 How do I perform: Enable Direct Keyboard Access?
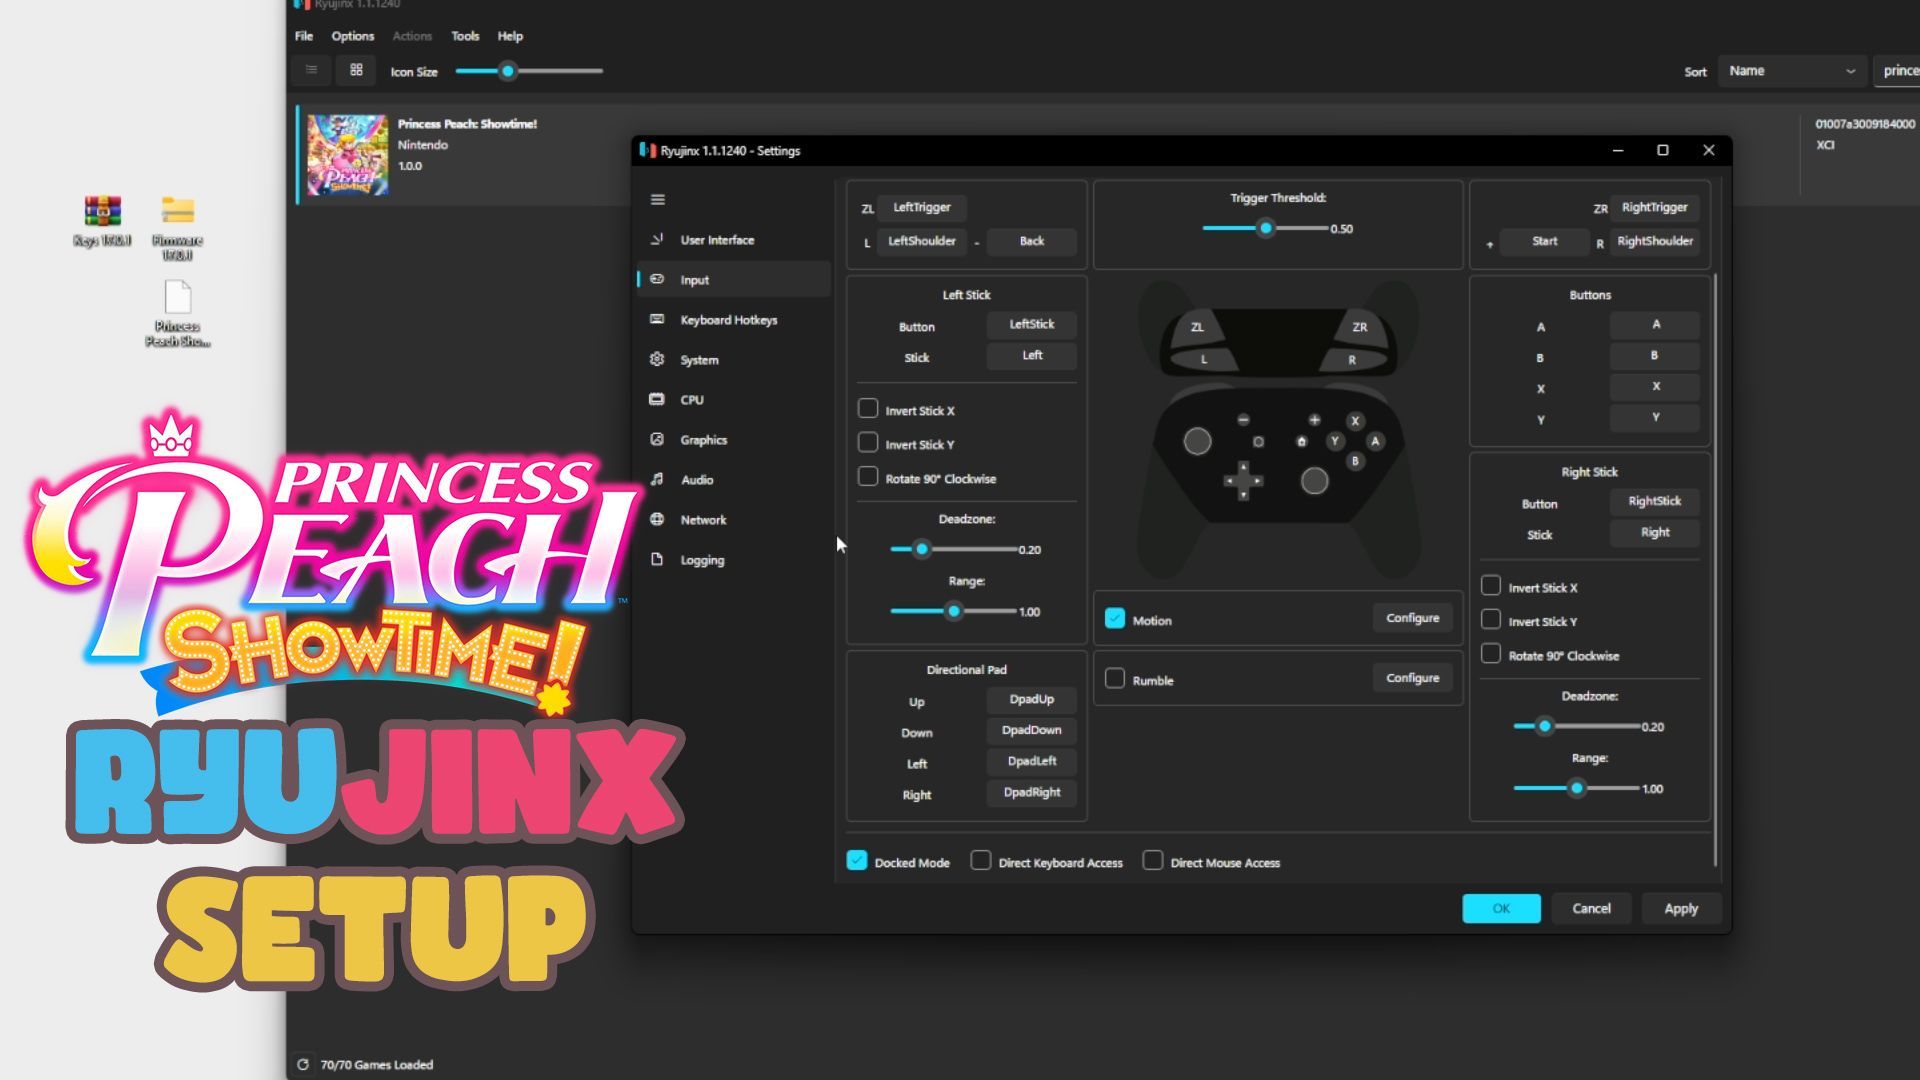[981, 861]
